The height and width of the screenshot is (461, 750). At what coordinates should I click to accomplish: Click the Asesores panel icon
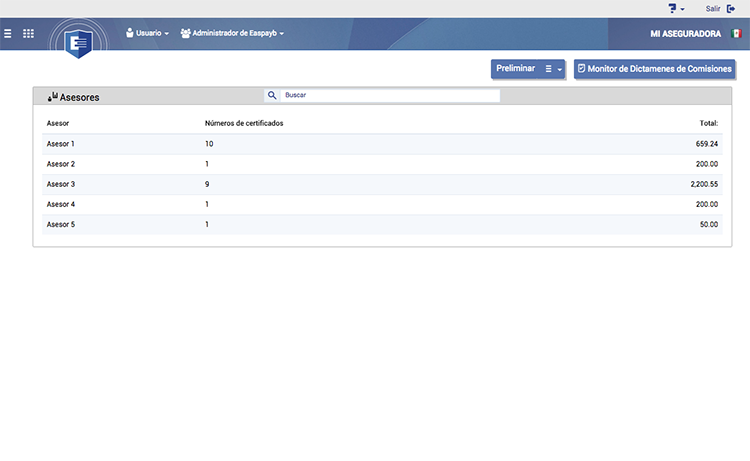coord(53,97)
